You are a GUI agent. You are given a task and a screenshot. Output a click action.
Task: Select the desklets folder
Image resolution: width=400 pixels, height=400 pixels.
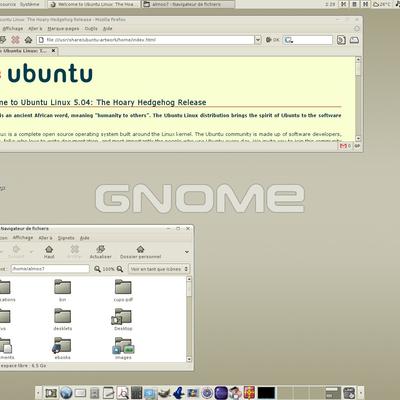coord(63,319)
